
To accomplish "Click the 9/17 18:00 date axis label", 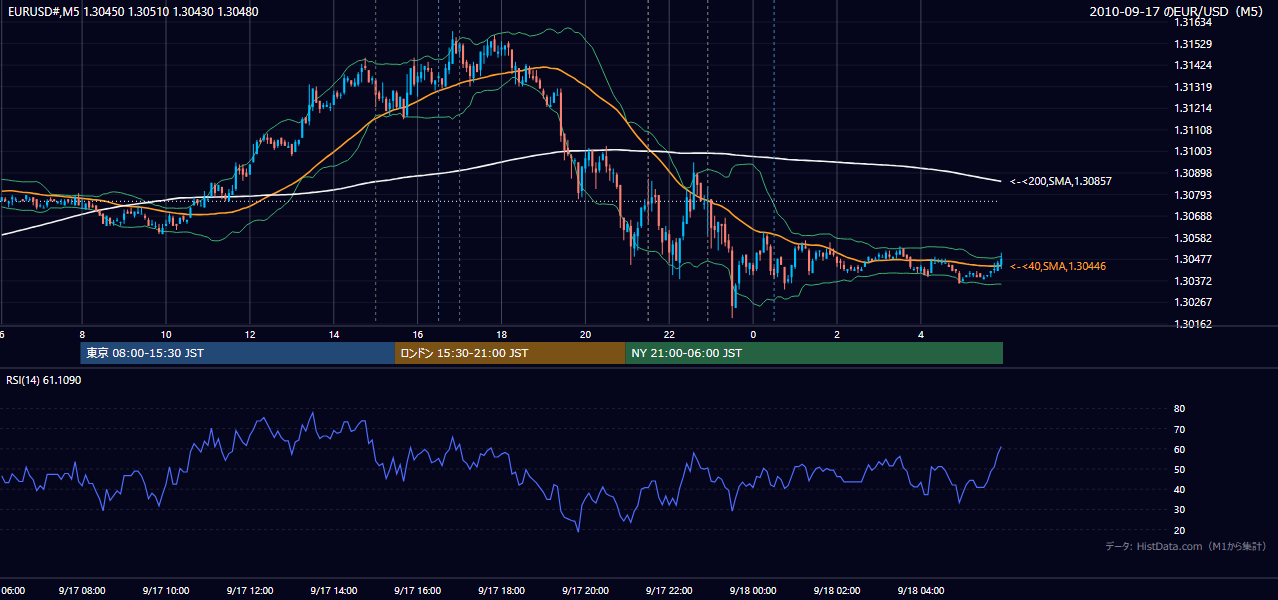I will click(500, 590).
